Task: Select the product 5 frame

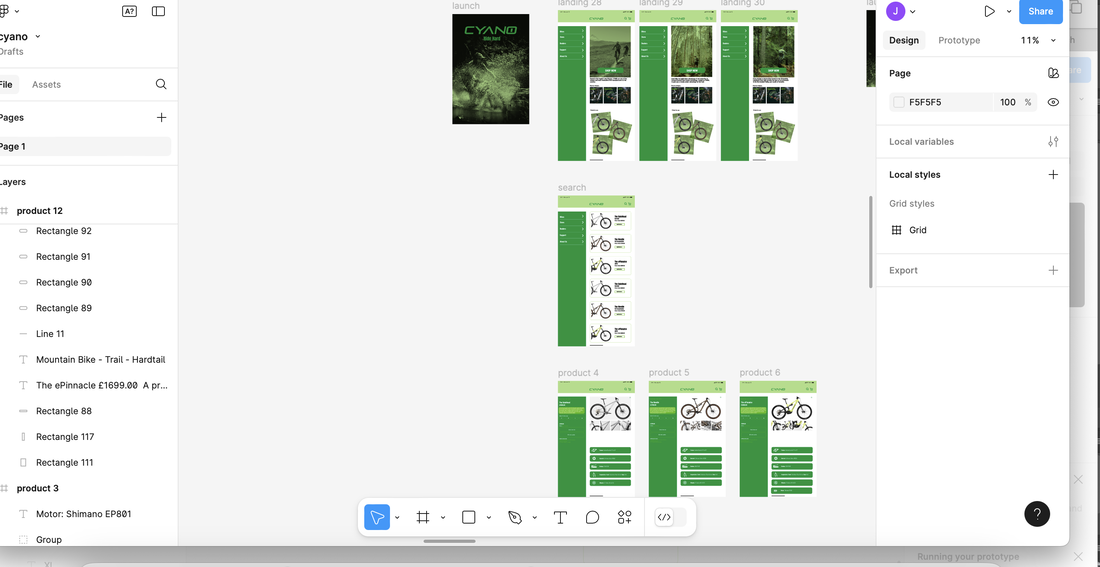Action: [x=687, y=439]
